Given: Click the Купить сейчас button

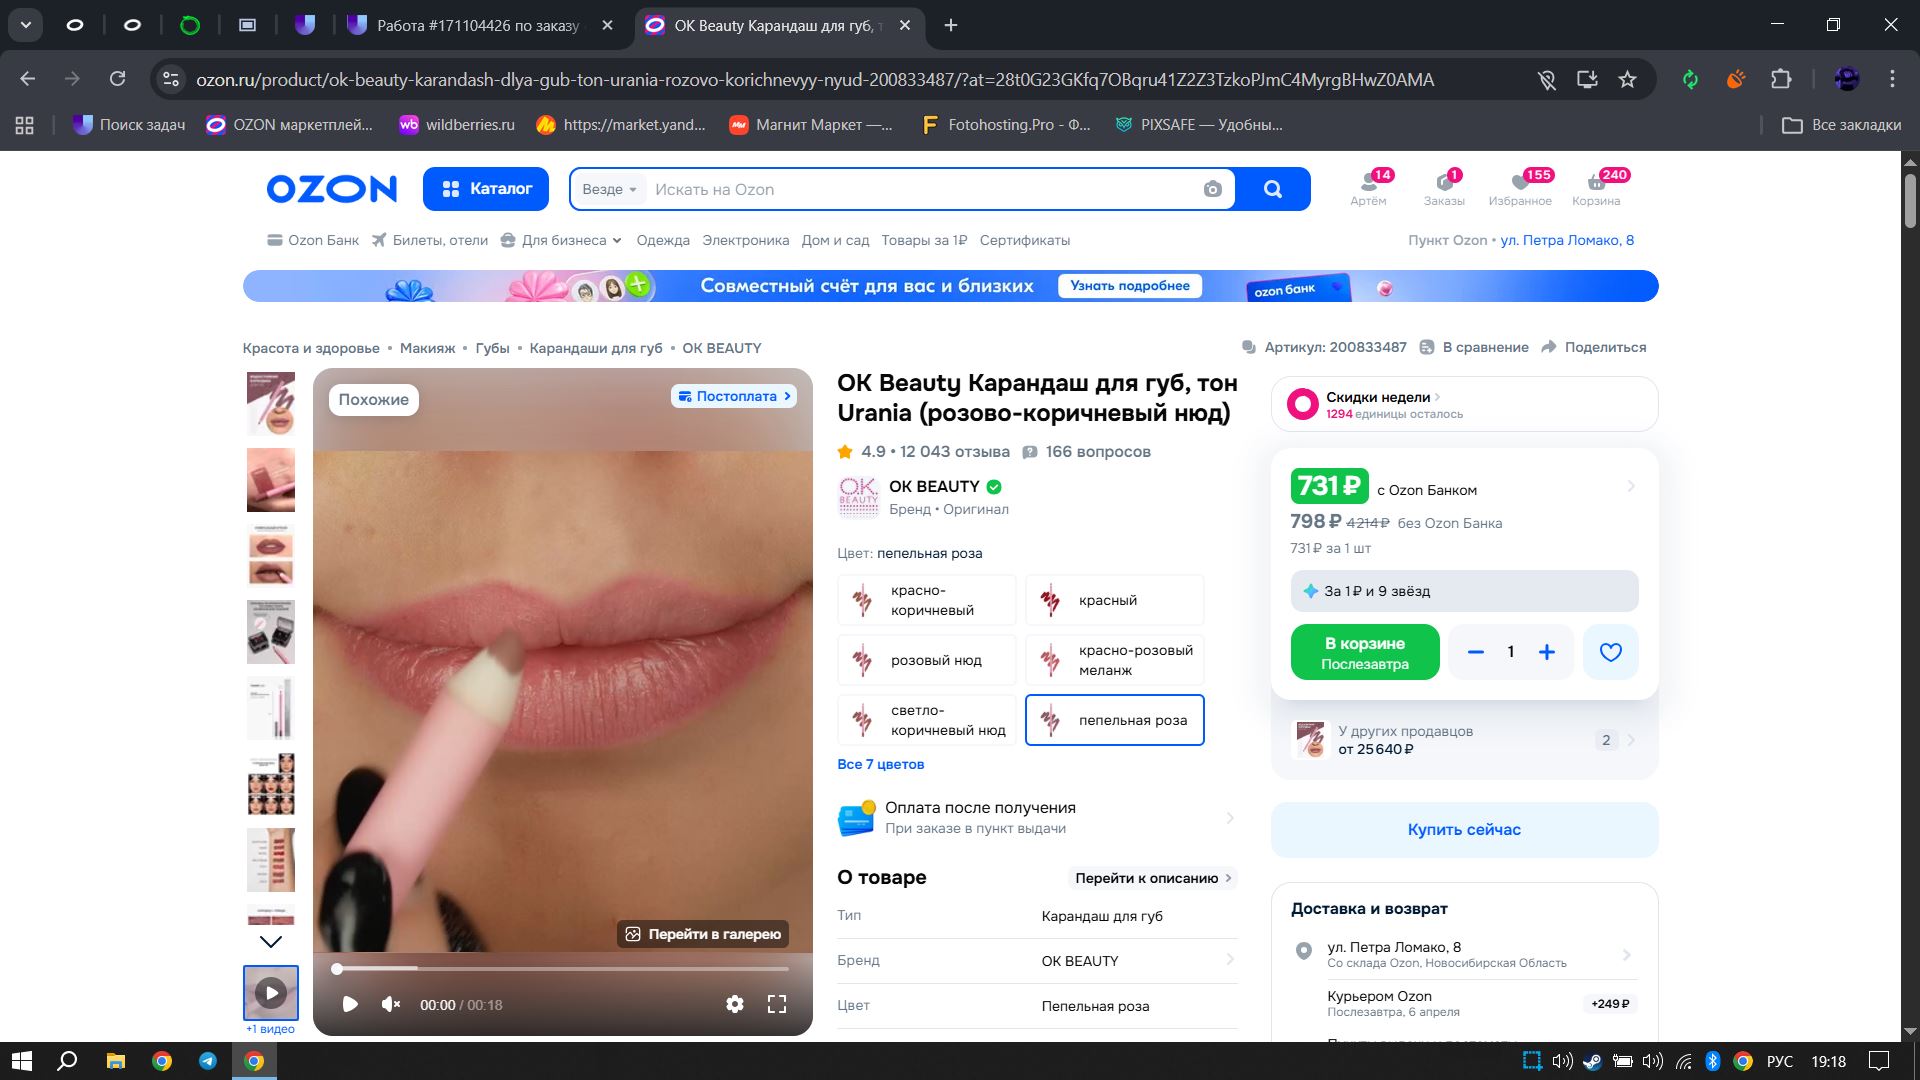Looking at the screenshot, I should click(x=1463, y=829).
